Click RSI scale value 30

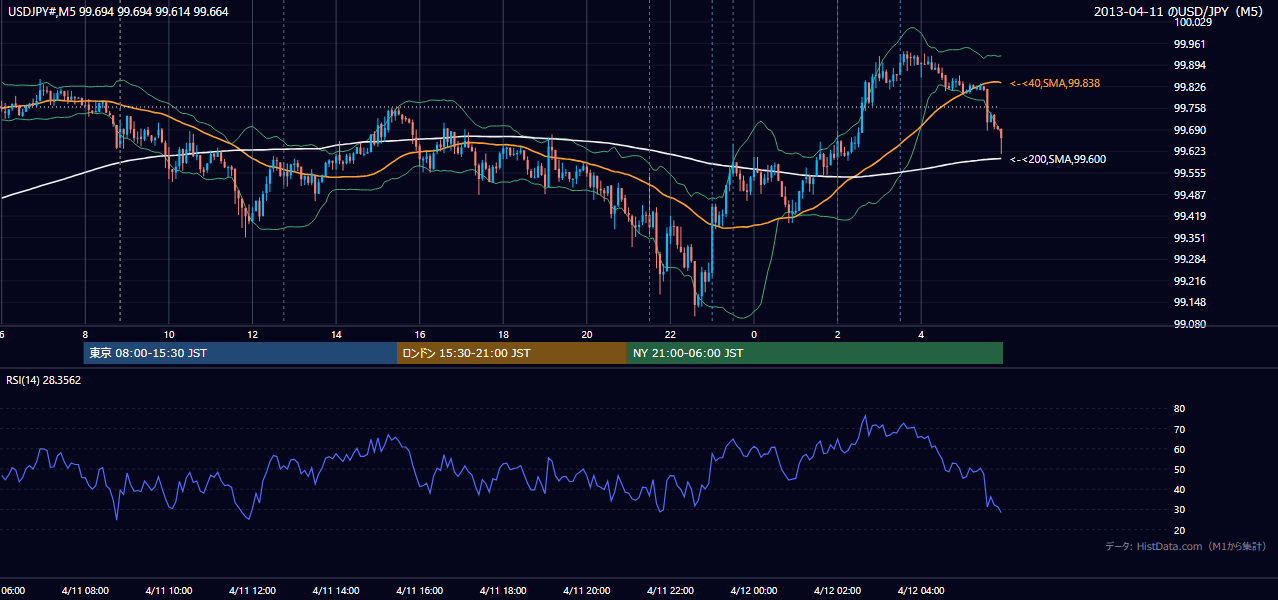[1179, 510]
